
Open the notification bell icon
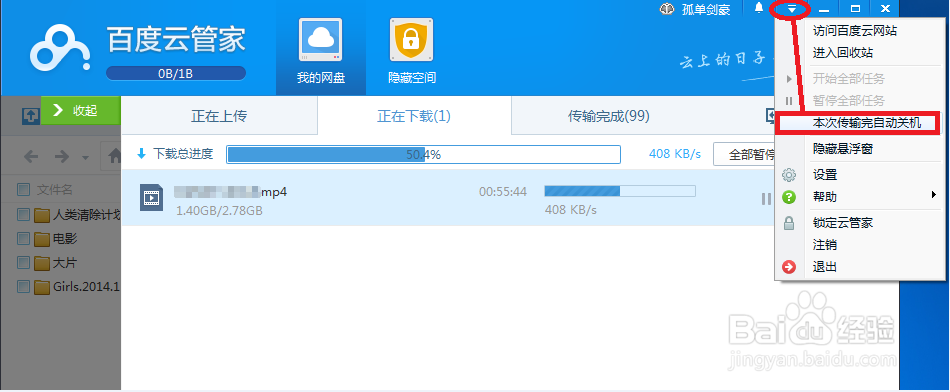[759, 8]
